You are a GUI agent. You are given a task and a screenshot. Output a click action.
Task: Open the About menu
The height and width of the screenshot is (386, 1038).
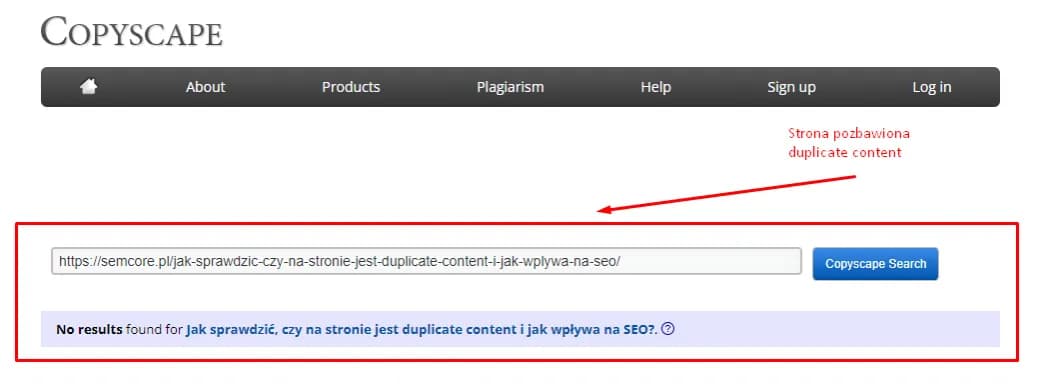pyautogui.click(x=205, y=87)
